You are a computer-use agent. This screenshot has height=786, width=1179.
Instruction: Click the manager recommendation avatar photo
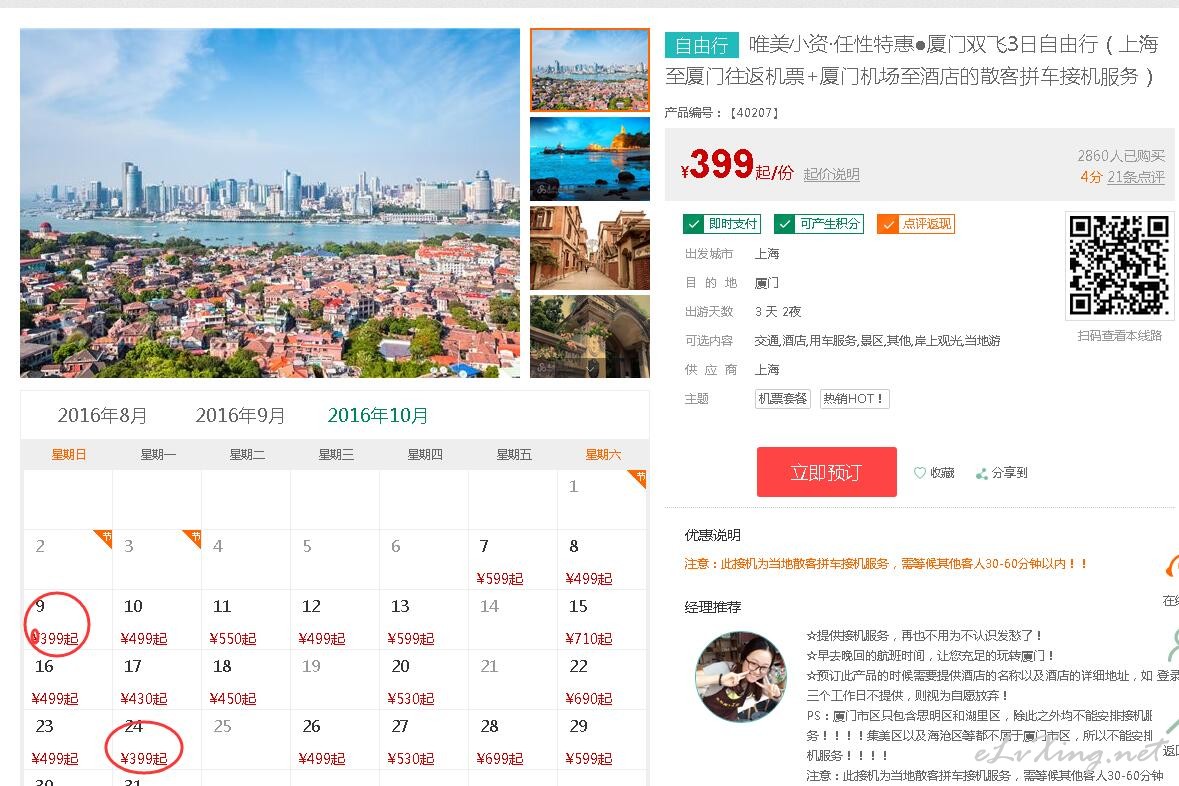[742, 676]
